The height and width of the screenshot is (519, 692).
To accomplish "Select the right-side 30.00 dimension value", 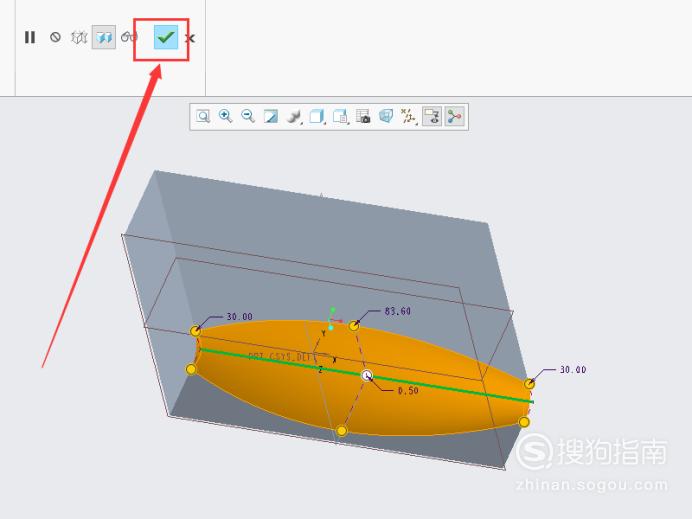I will click(x=573, y=369).
